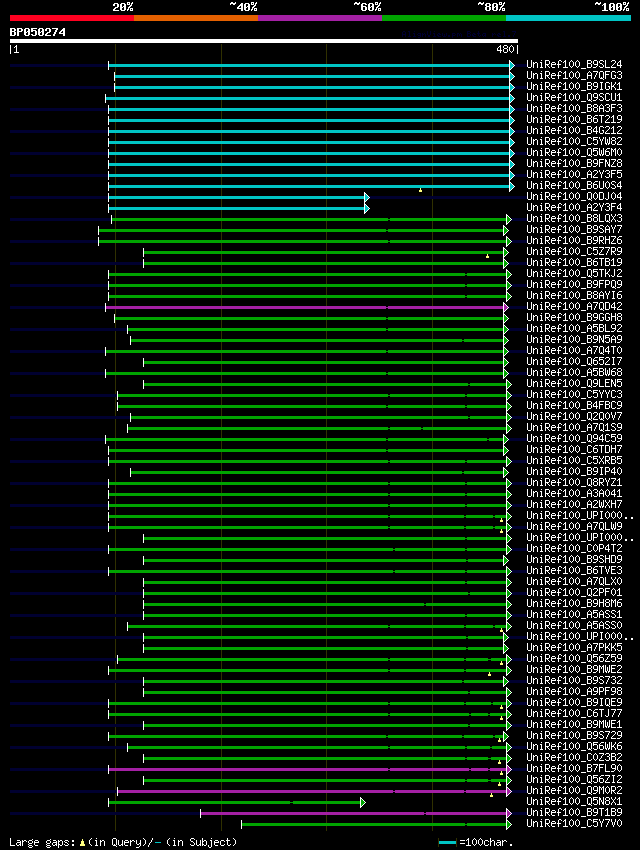This screenshot has width=640, height=850.
Task: Click the red 20% identity color segment
Action: [x=72, y=18]
